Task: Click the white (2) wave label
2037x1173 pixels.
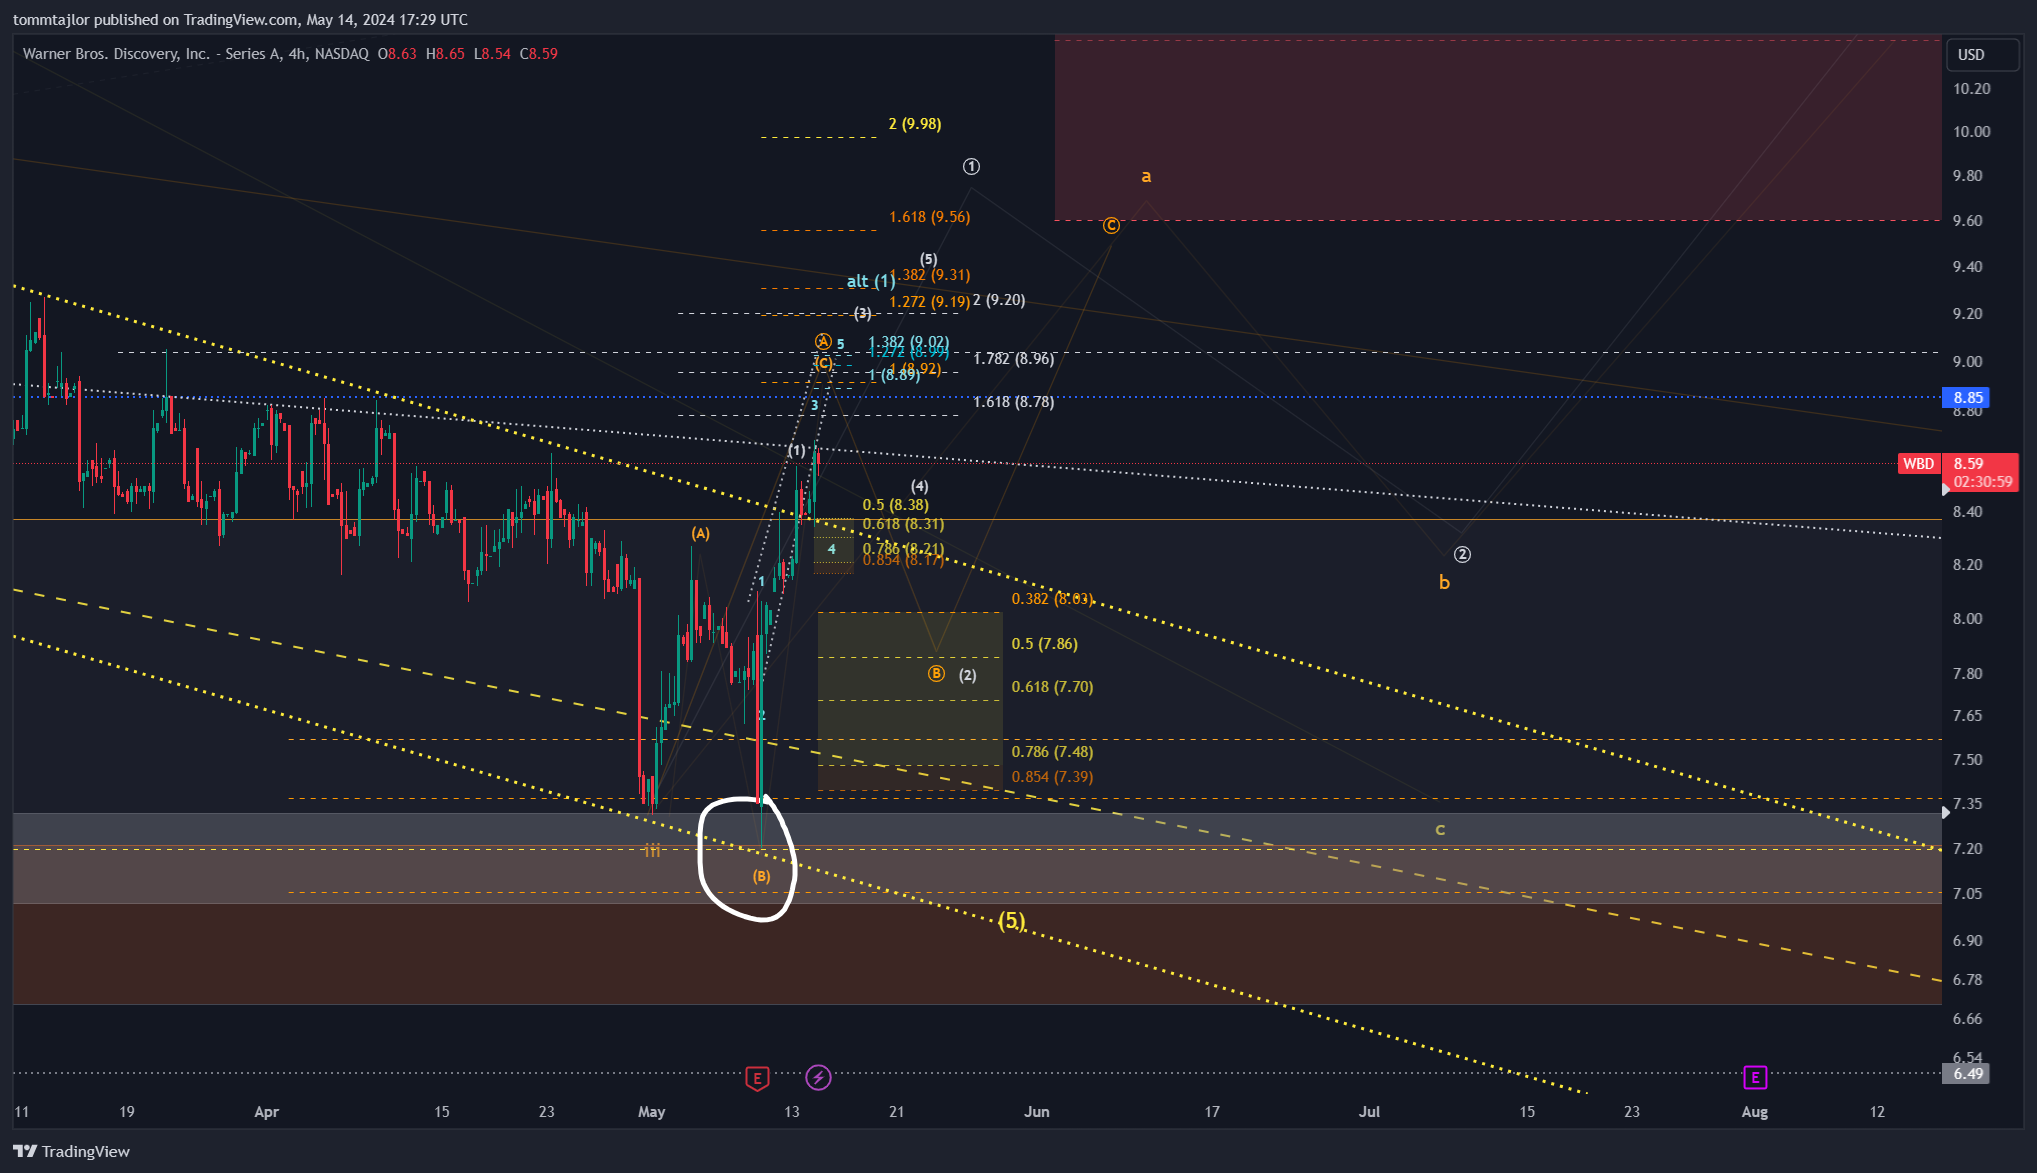Action: (x=967, y=675)
